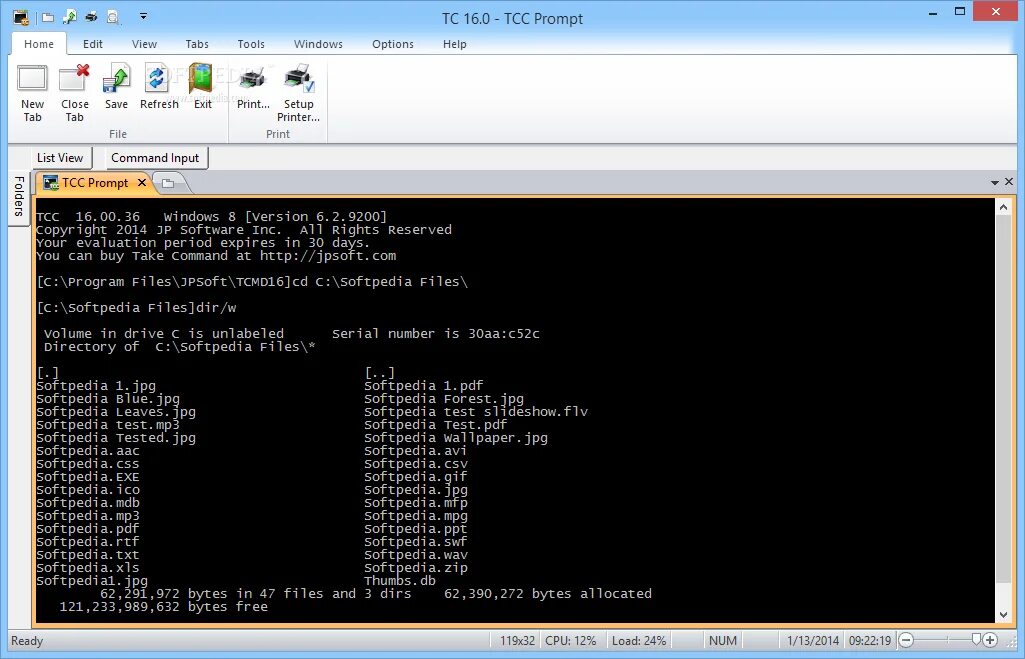The height and width of the screenshot is (659, 1025).
Task: Expand the Folders side panel
Action: 19,197
